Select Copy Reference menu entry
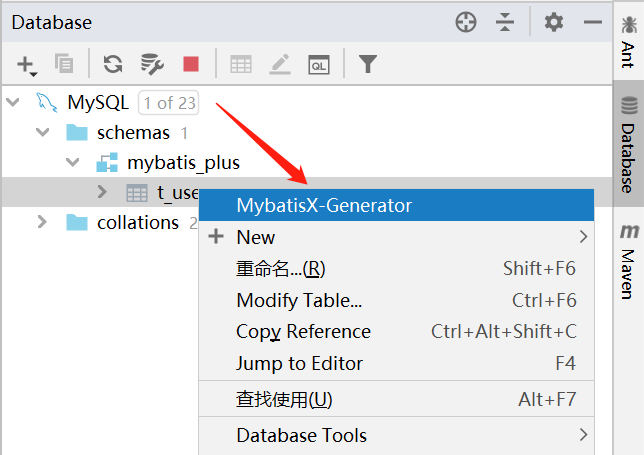Viewport: 644px width, 455px height. coord(396,332)
